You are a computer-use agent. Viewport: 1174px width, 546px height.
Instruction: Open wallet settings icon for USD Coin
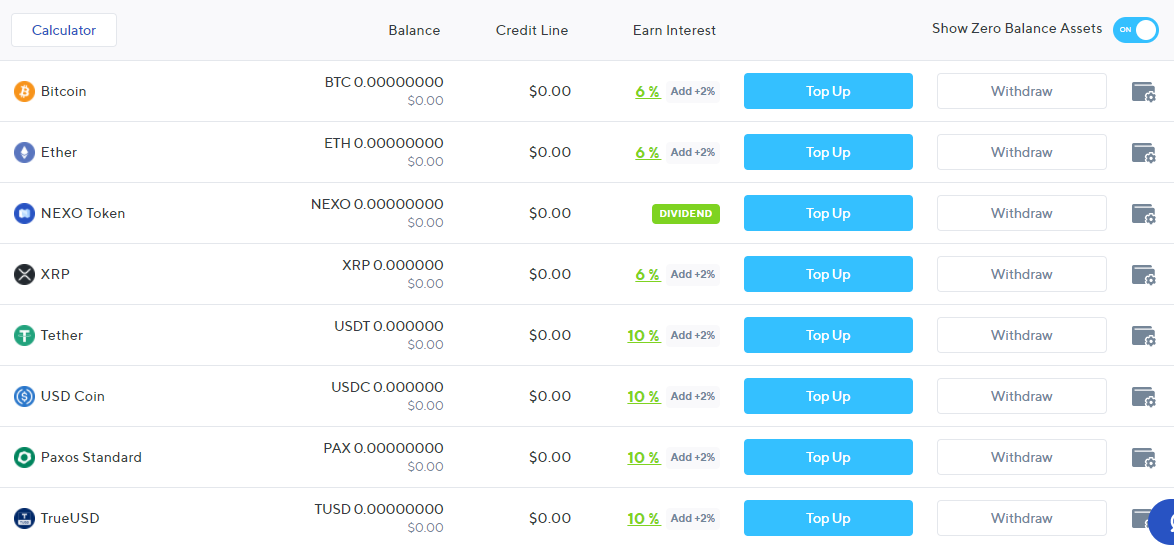pyautogui.click(x=1143, y=396)
